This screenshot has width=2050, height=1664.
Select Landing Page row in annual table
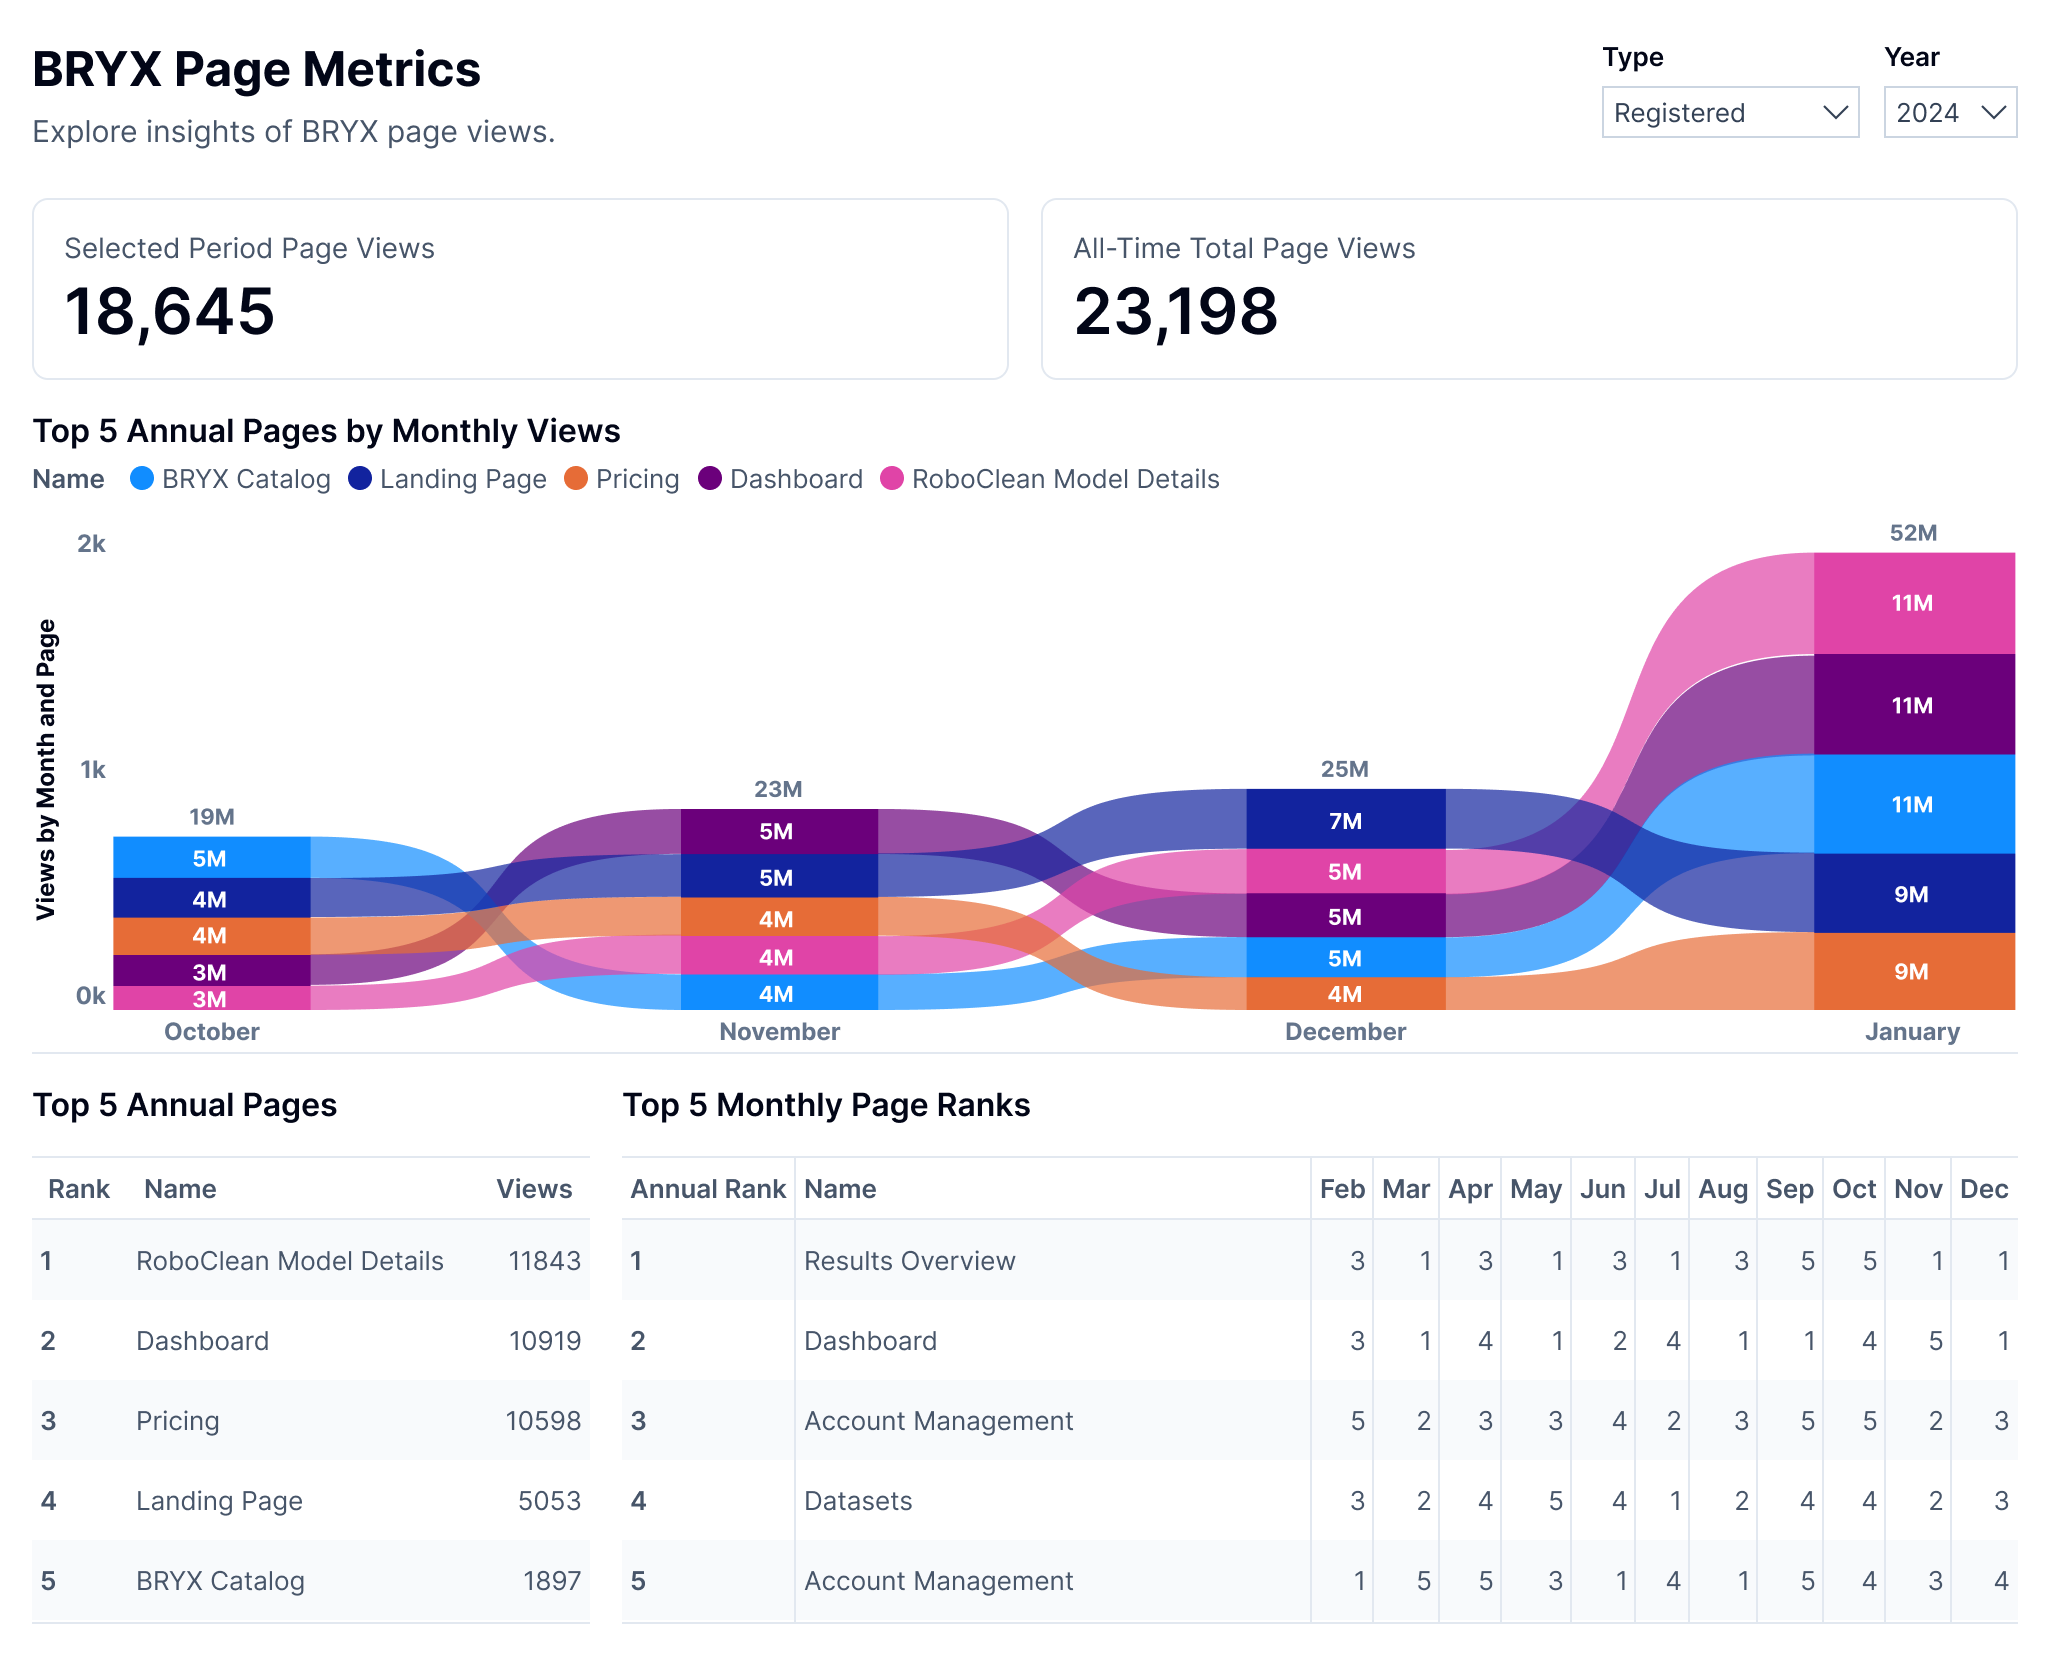(x=311, y=1500)
